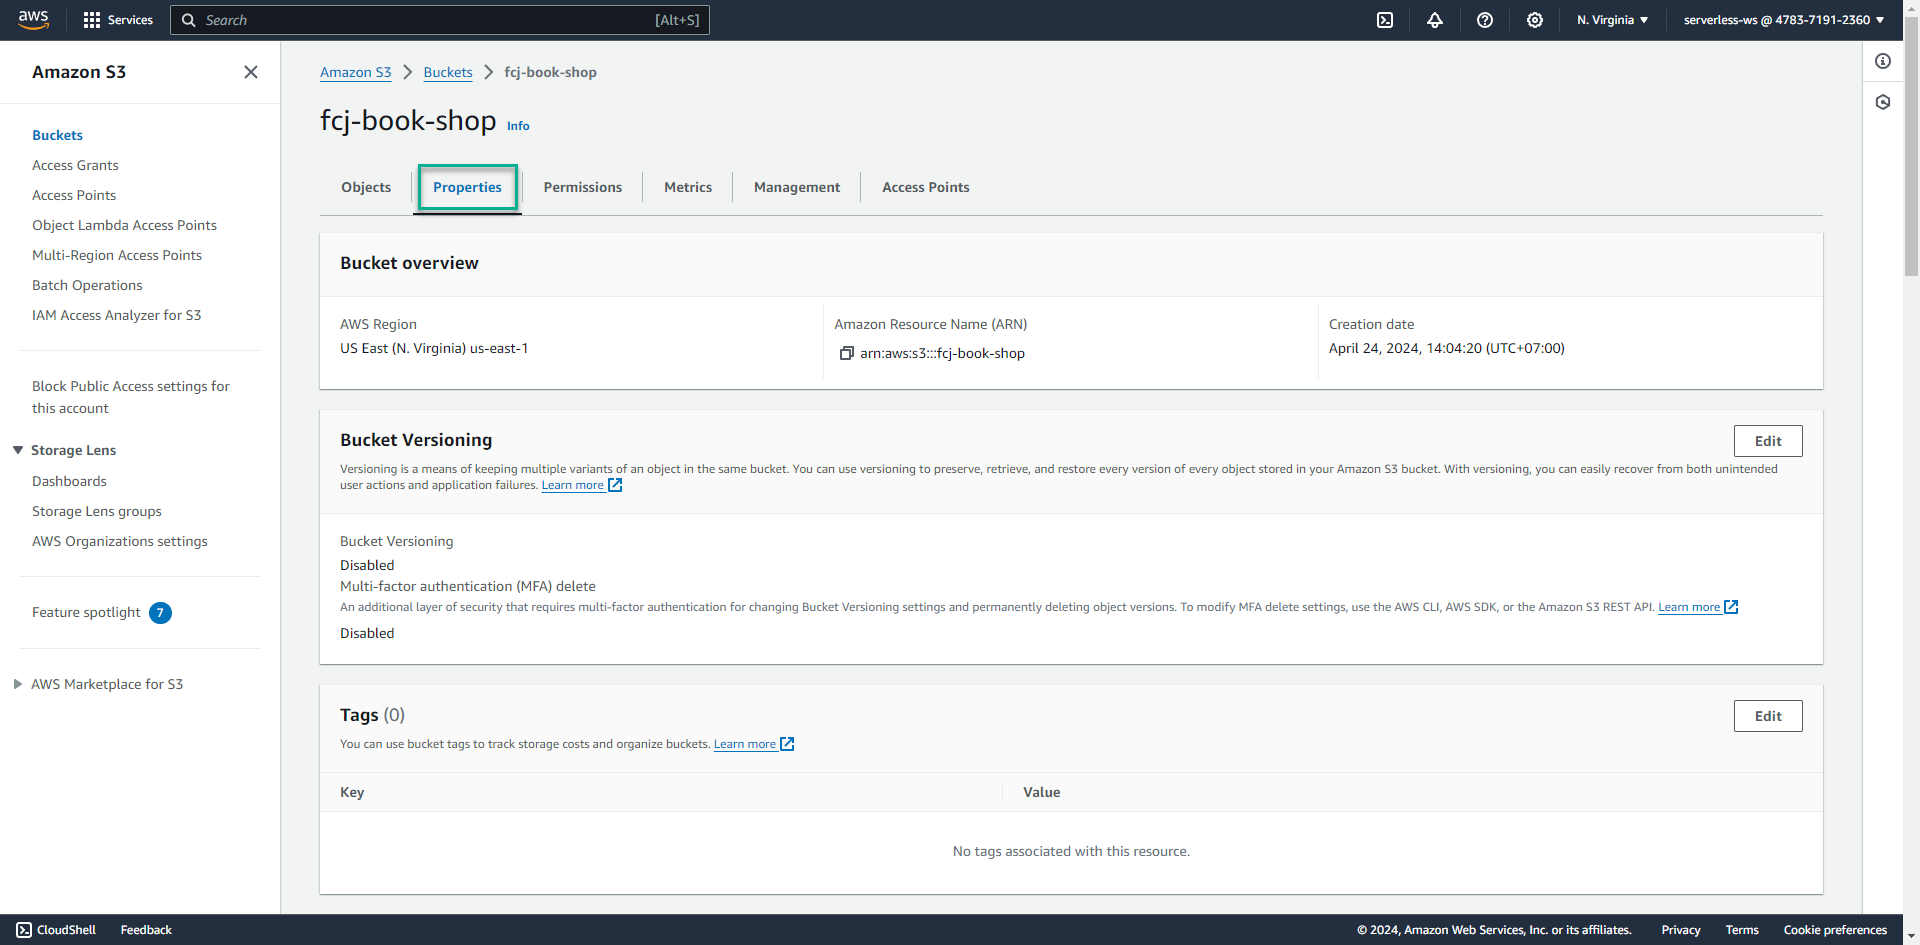
Task: Open Learn more link for Bucket Versioning
Action: [573, 485]
